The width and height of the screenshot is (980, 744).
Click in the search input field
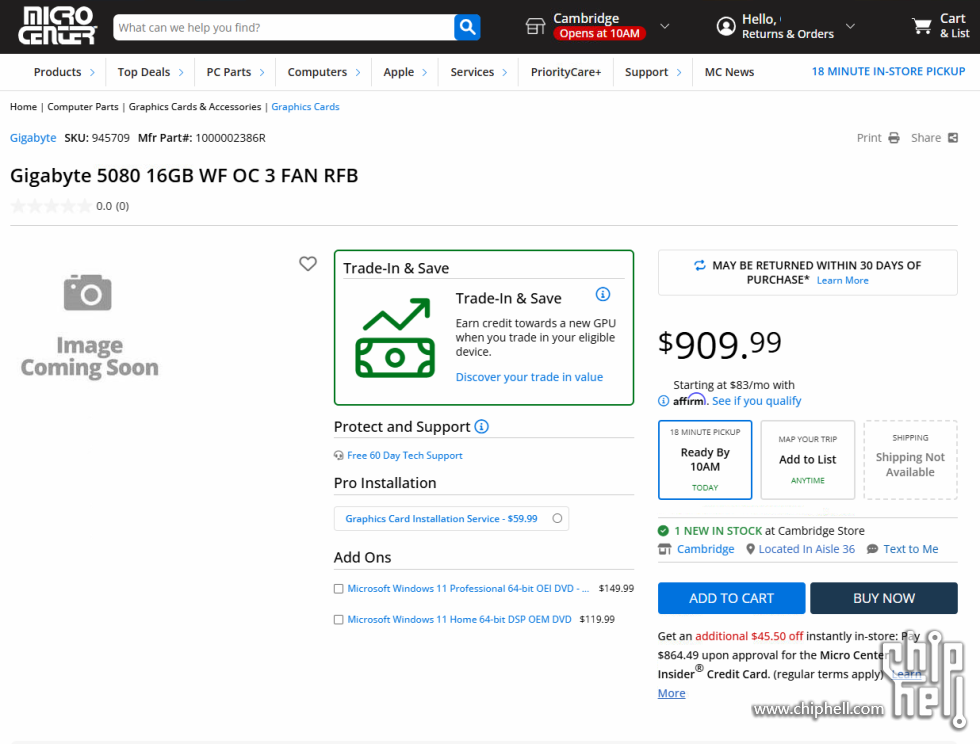click(x=283, y=27)
